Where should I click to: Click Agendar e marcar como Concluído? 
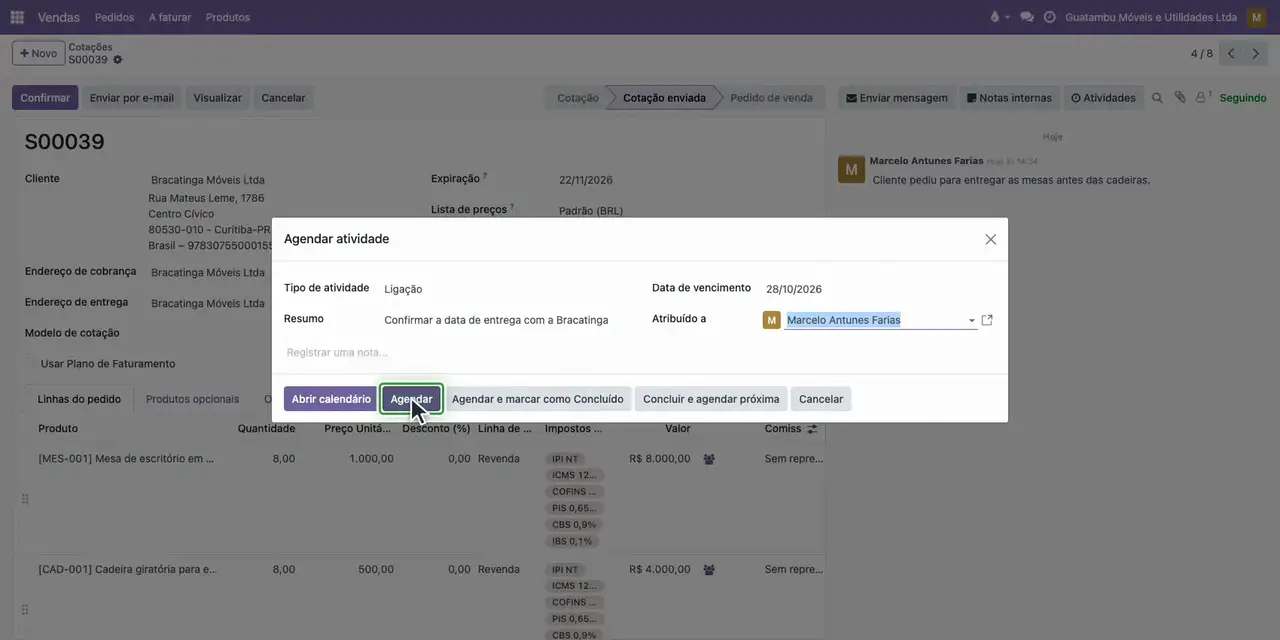click(x=537, y=399)
